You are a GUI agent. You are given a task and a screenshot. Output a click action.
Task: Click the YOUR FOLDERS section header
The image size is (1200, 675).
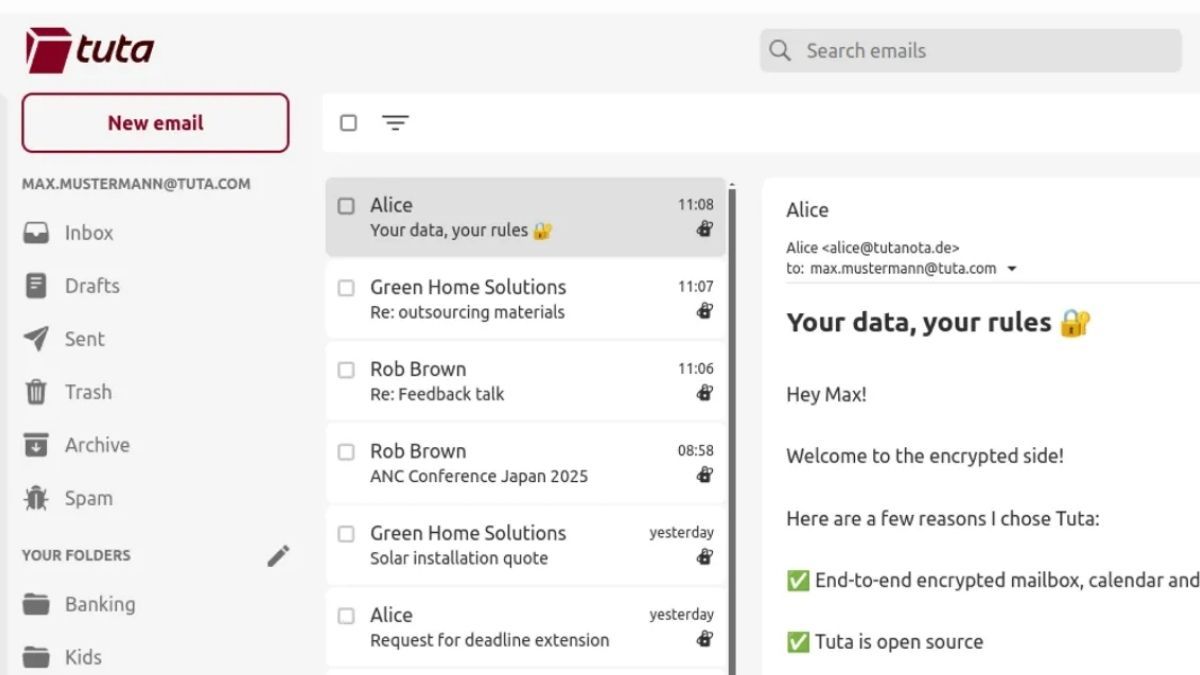coord(76,556)
